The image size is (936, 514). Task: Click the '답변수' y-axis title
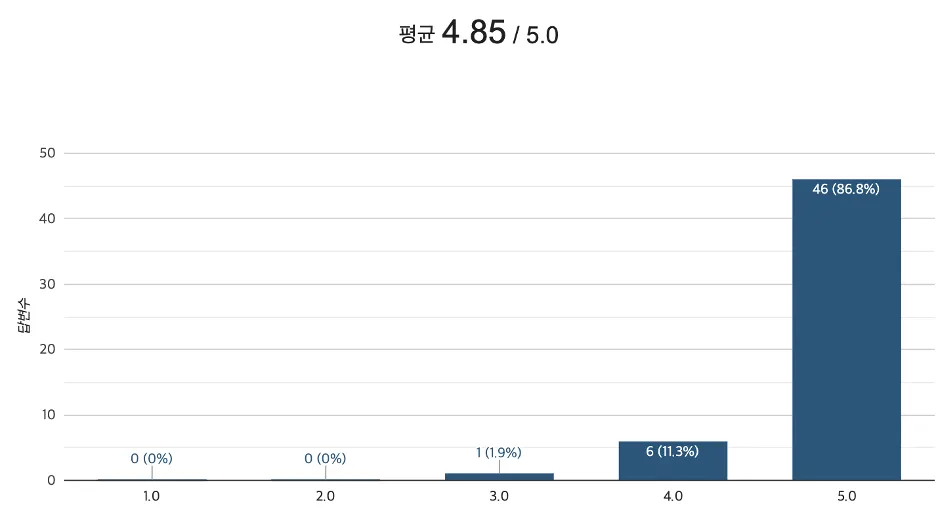(22, 316)
